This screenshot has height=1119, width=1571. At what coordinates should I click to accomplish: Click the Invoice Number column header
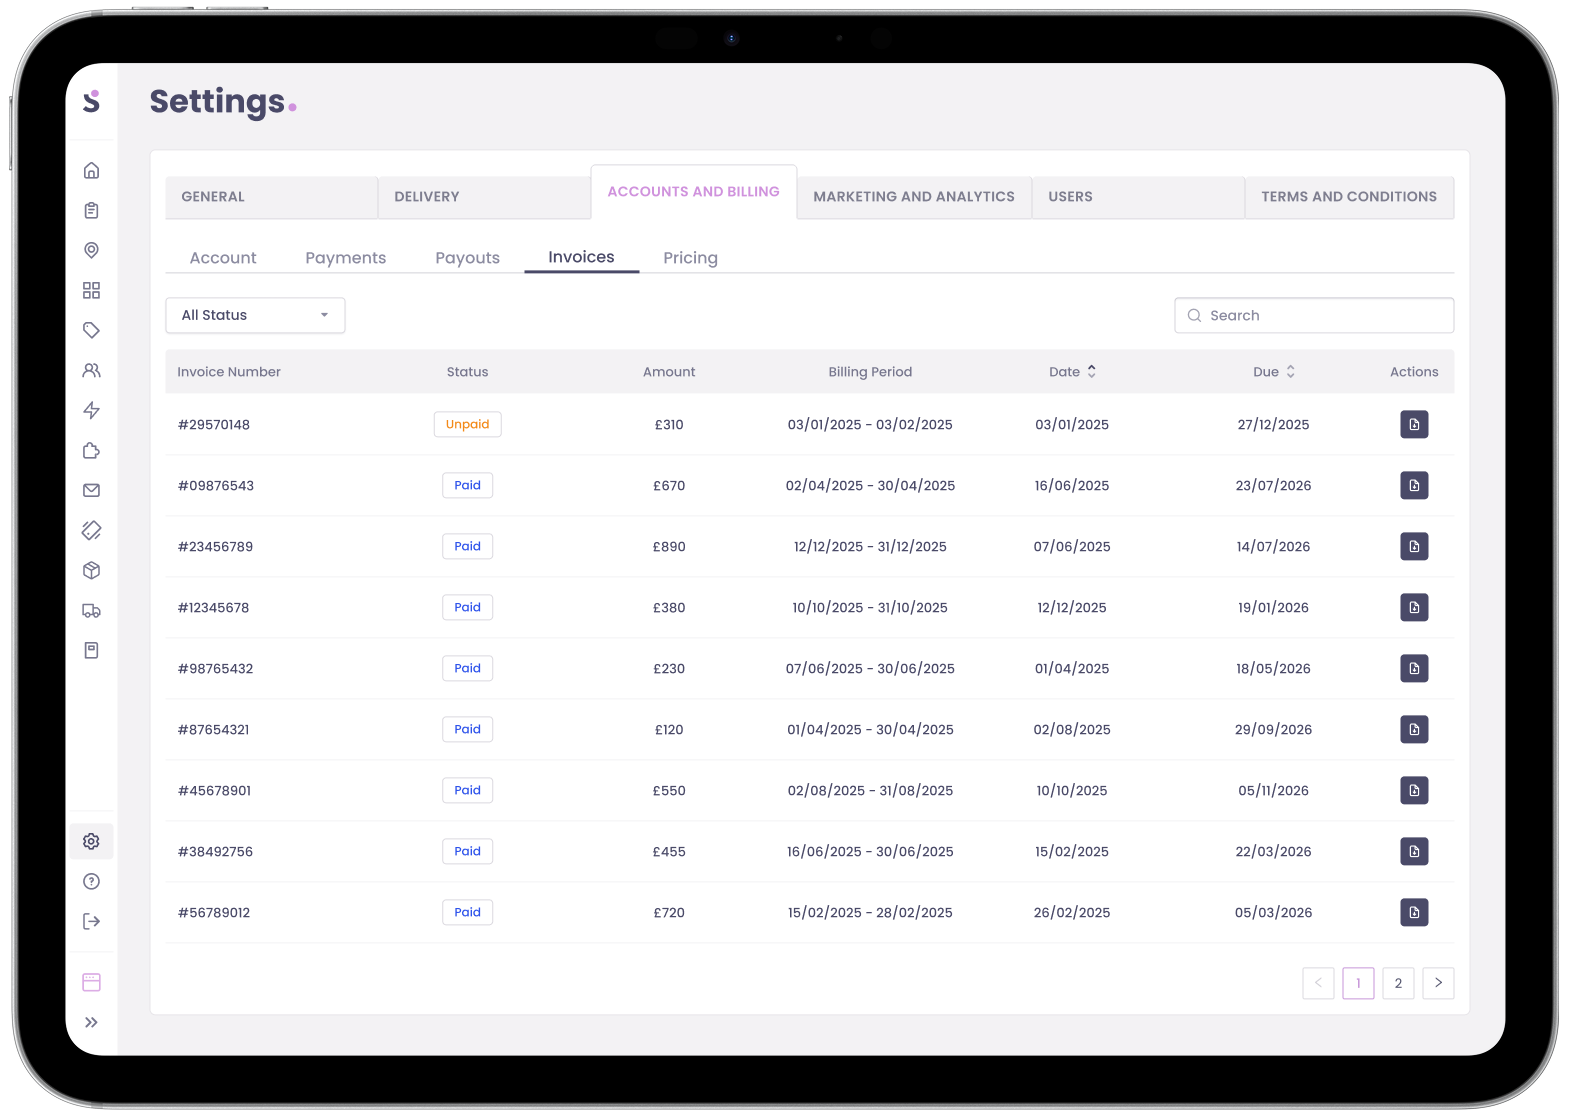(229, 371)
